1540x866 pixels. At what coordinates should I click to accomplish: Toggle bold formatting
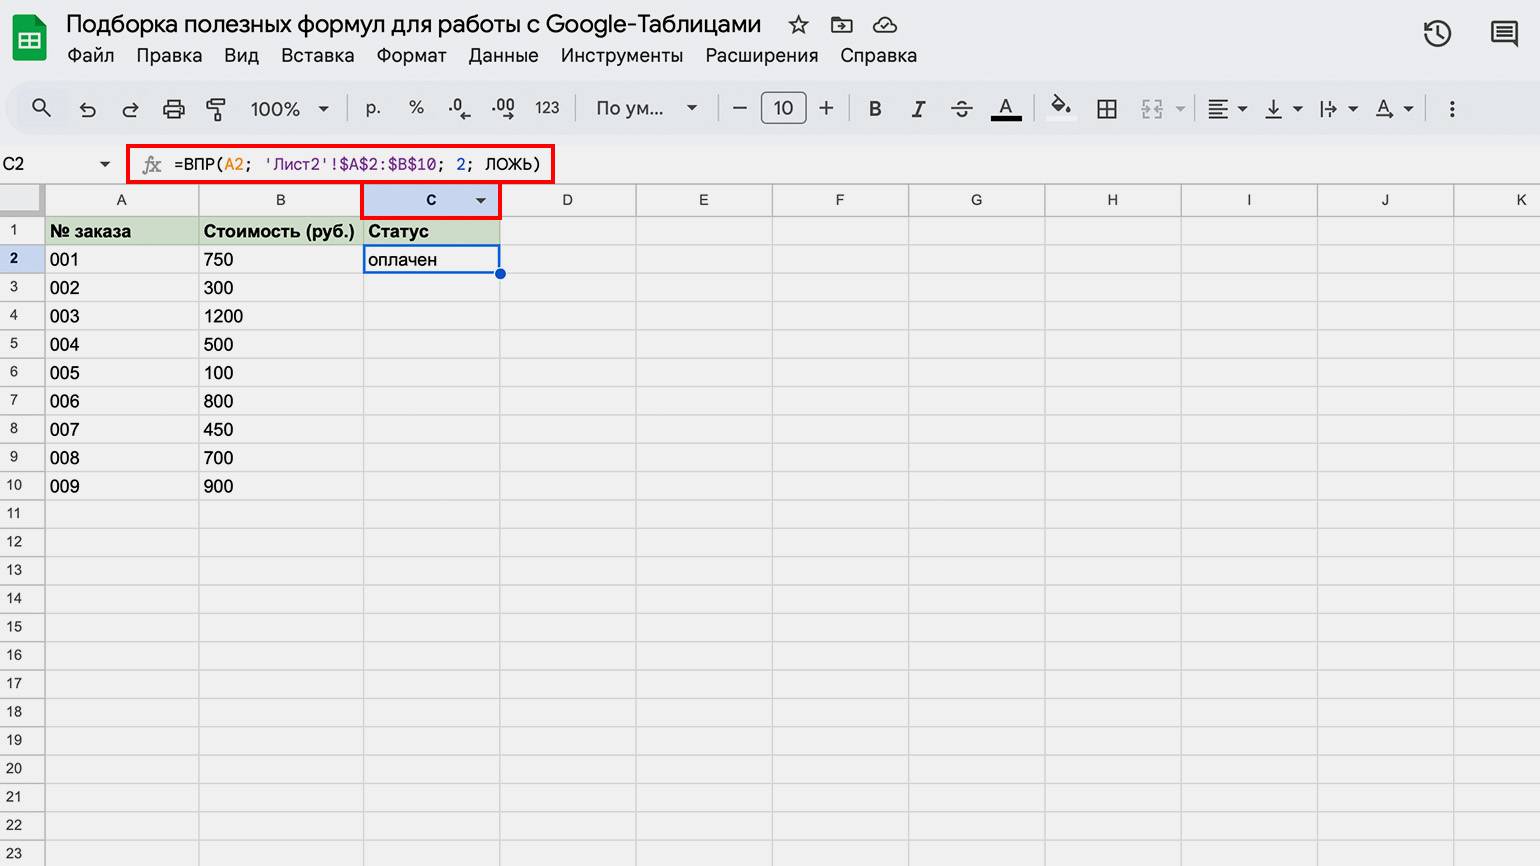[x=875, y=109]
